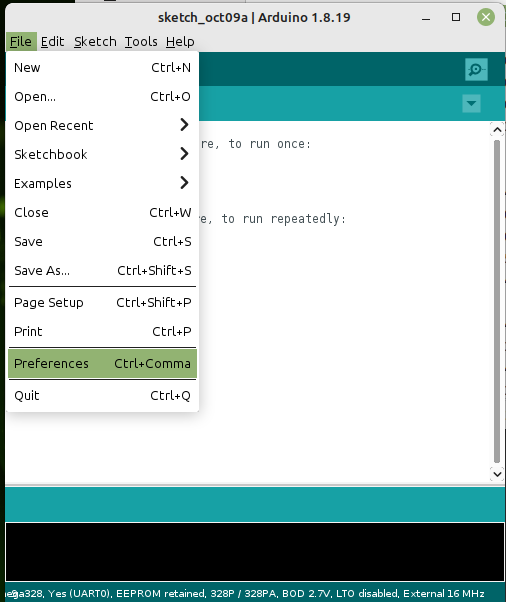506x602 pixels.
Task: Select the Print menu item
Action: tap(103, 331)
